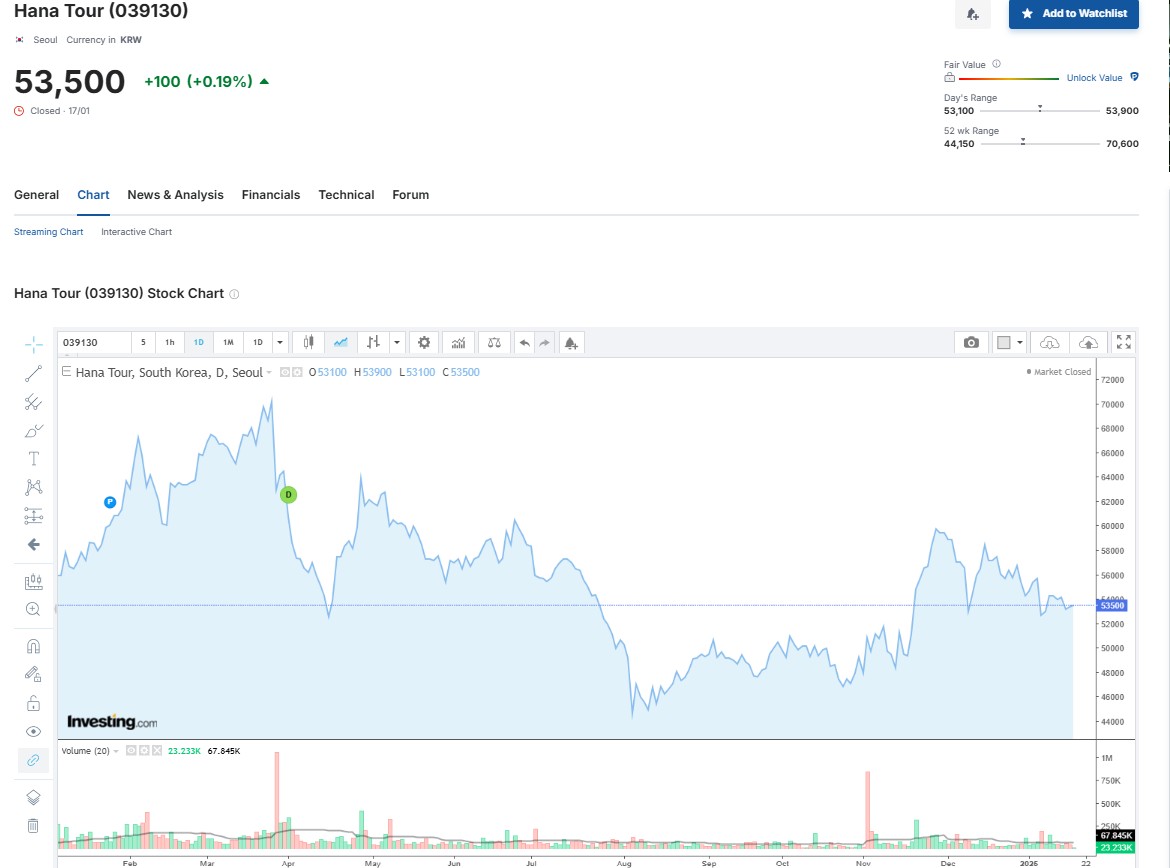Viewport: 1170px width, 868px height.
Task: Switch to candlestick chart style
Action: tap(308, 343)
